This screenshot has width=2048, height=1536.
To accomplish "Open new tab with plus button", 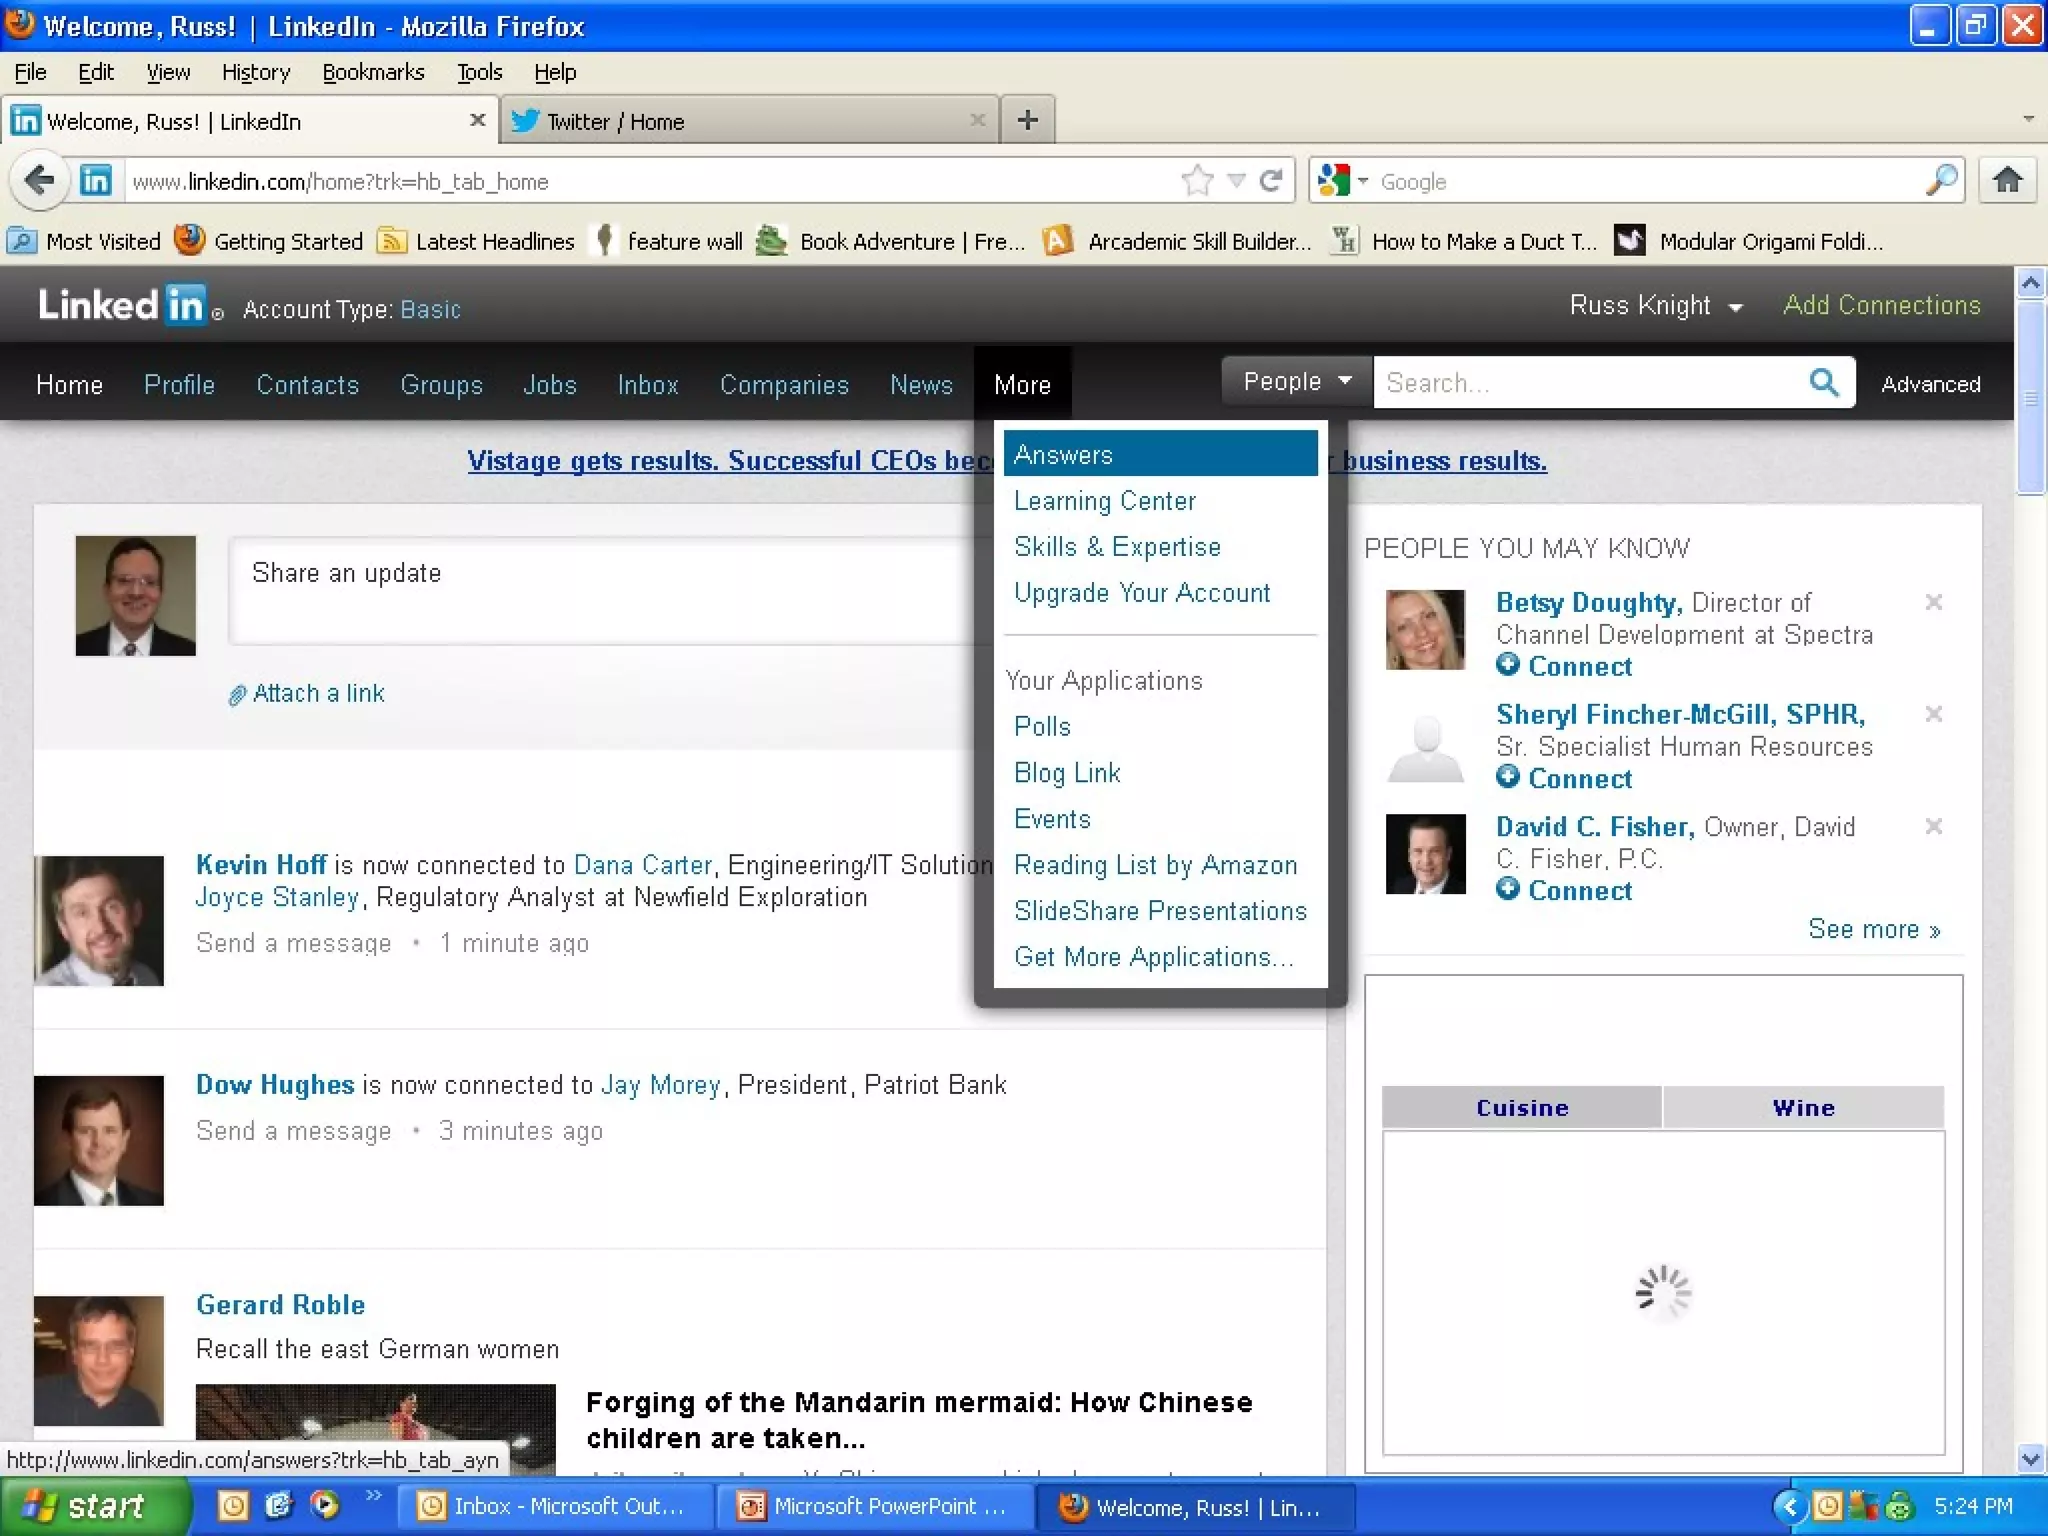I will tap(1027, 121).
